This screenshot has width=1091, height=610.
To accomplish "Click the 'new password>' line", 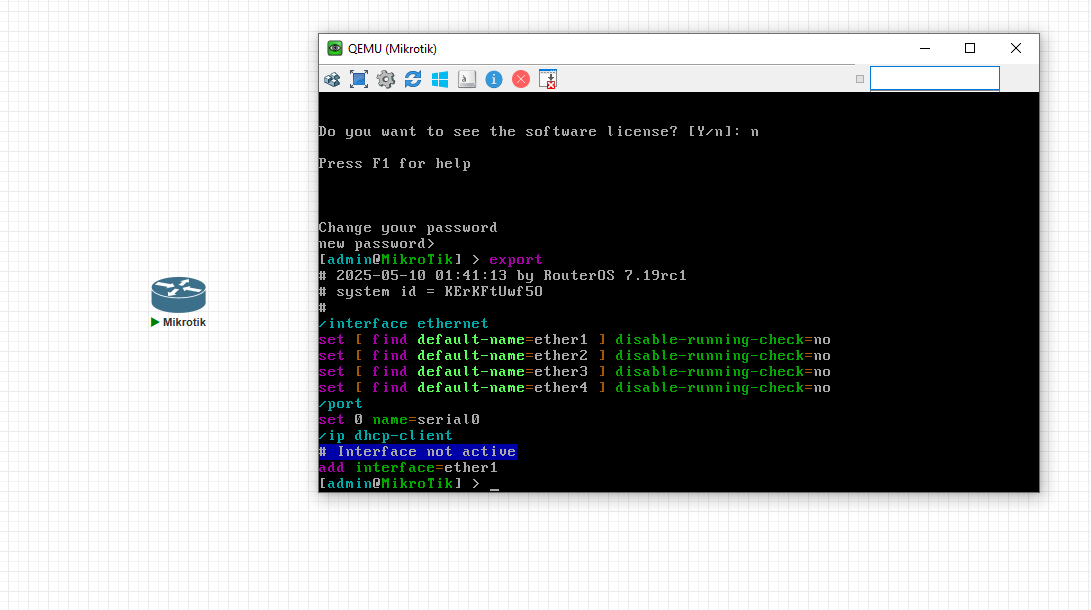I will click(376, 243).
